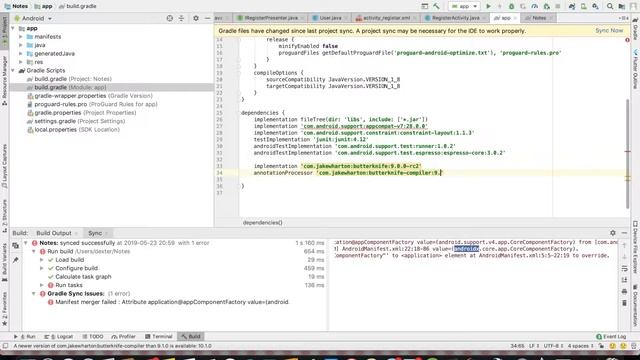Image resolution: width=640 pixels, height=360 pixels.
Task: Switch to the activity_register.xml tab
Action: pos(385,18)
